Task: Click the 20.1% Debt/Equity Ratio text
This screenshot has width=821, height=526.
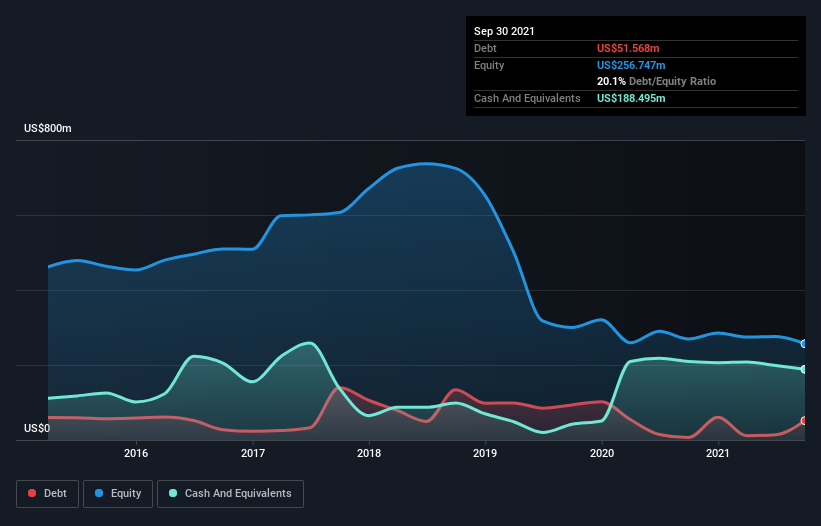Action: click(656, 81)
